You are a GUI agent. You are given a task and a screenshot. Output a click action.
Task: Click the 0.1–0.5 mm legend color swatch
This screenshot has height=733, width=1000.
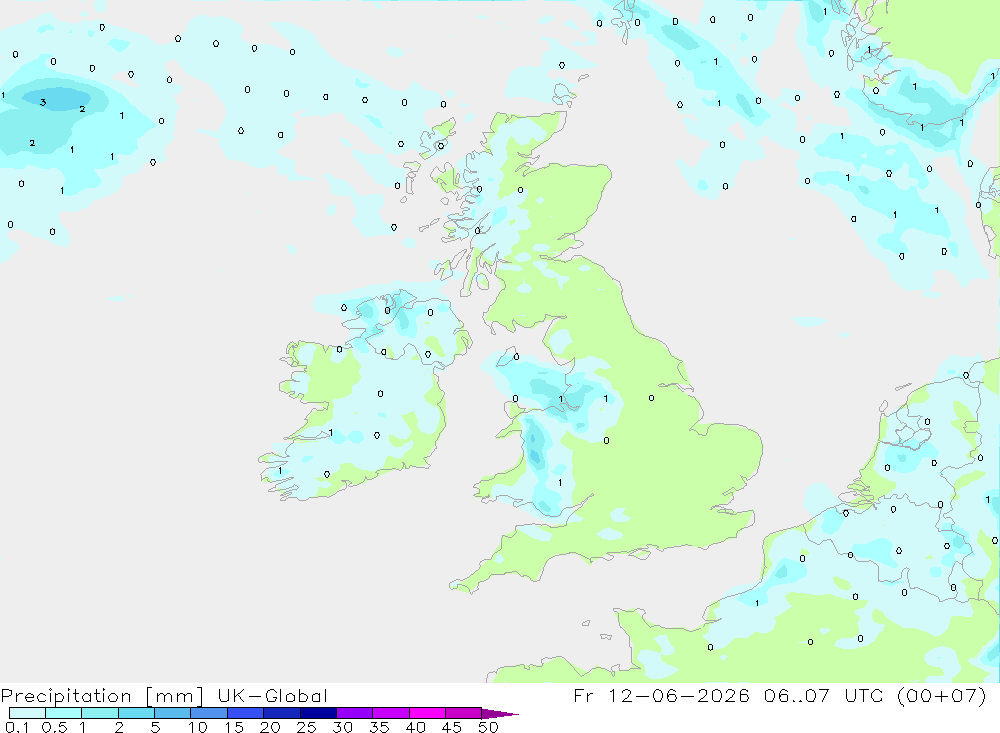coord(27,713)
